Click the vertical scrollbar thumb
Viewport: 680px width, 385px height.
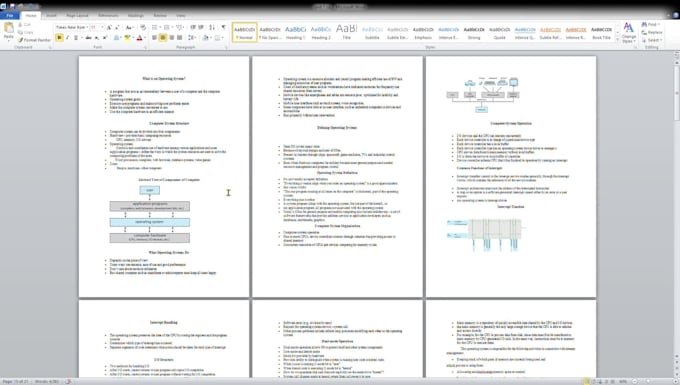pos(677,92)
